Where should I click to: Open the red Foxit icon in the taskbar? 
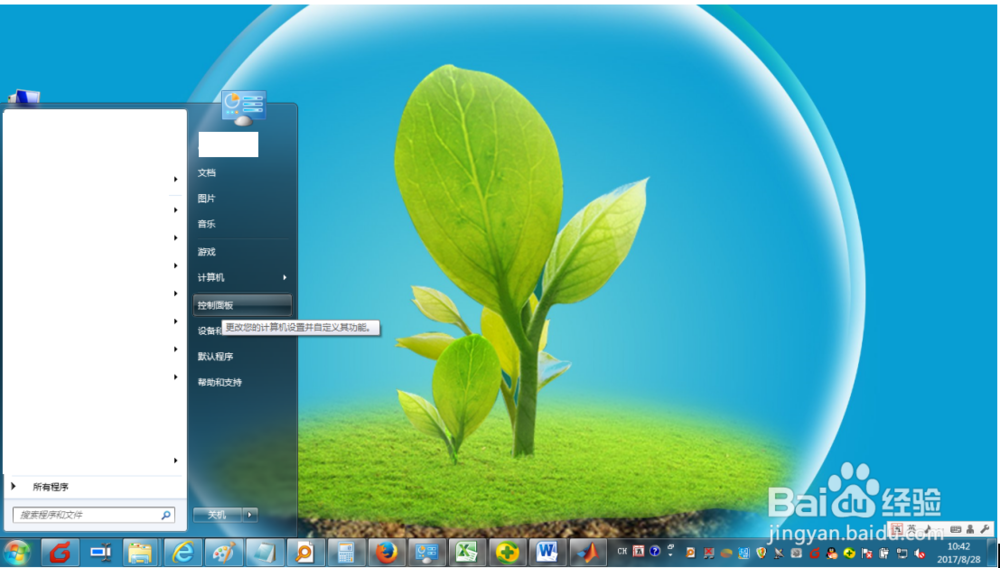point(61,553)
